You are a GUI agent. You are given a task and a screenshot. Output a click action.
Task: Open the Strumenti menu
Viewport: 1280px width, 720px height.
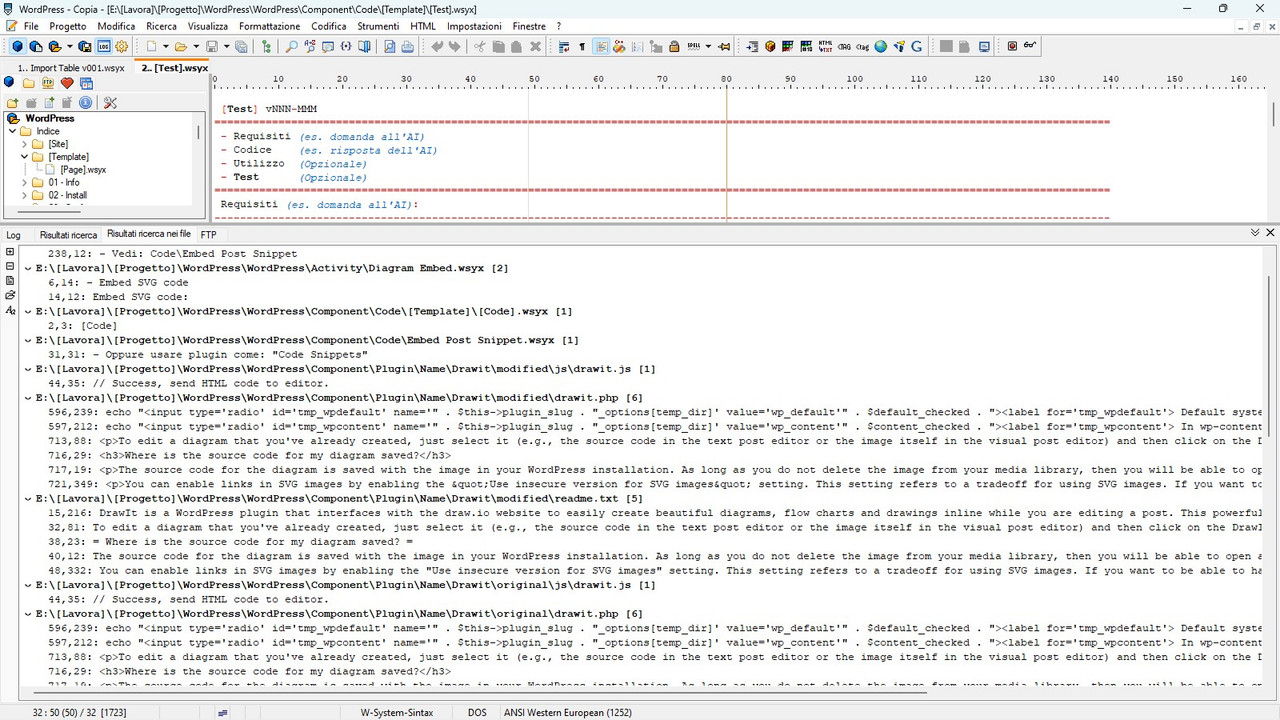point(378,26)
